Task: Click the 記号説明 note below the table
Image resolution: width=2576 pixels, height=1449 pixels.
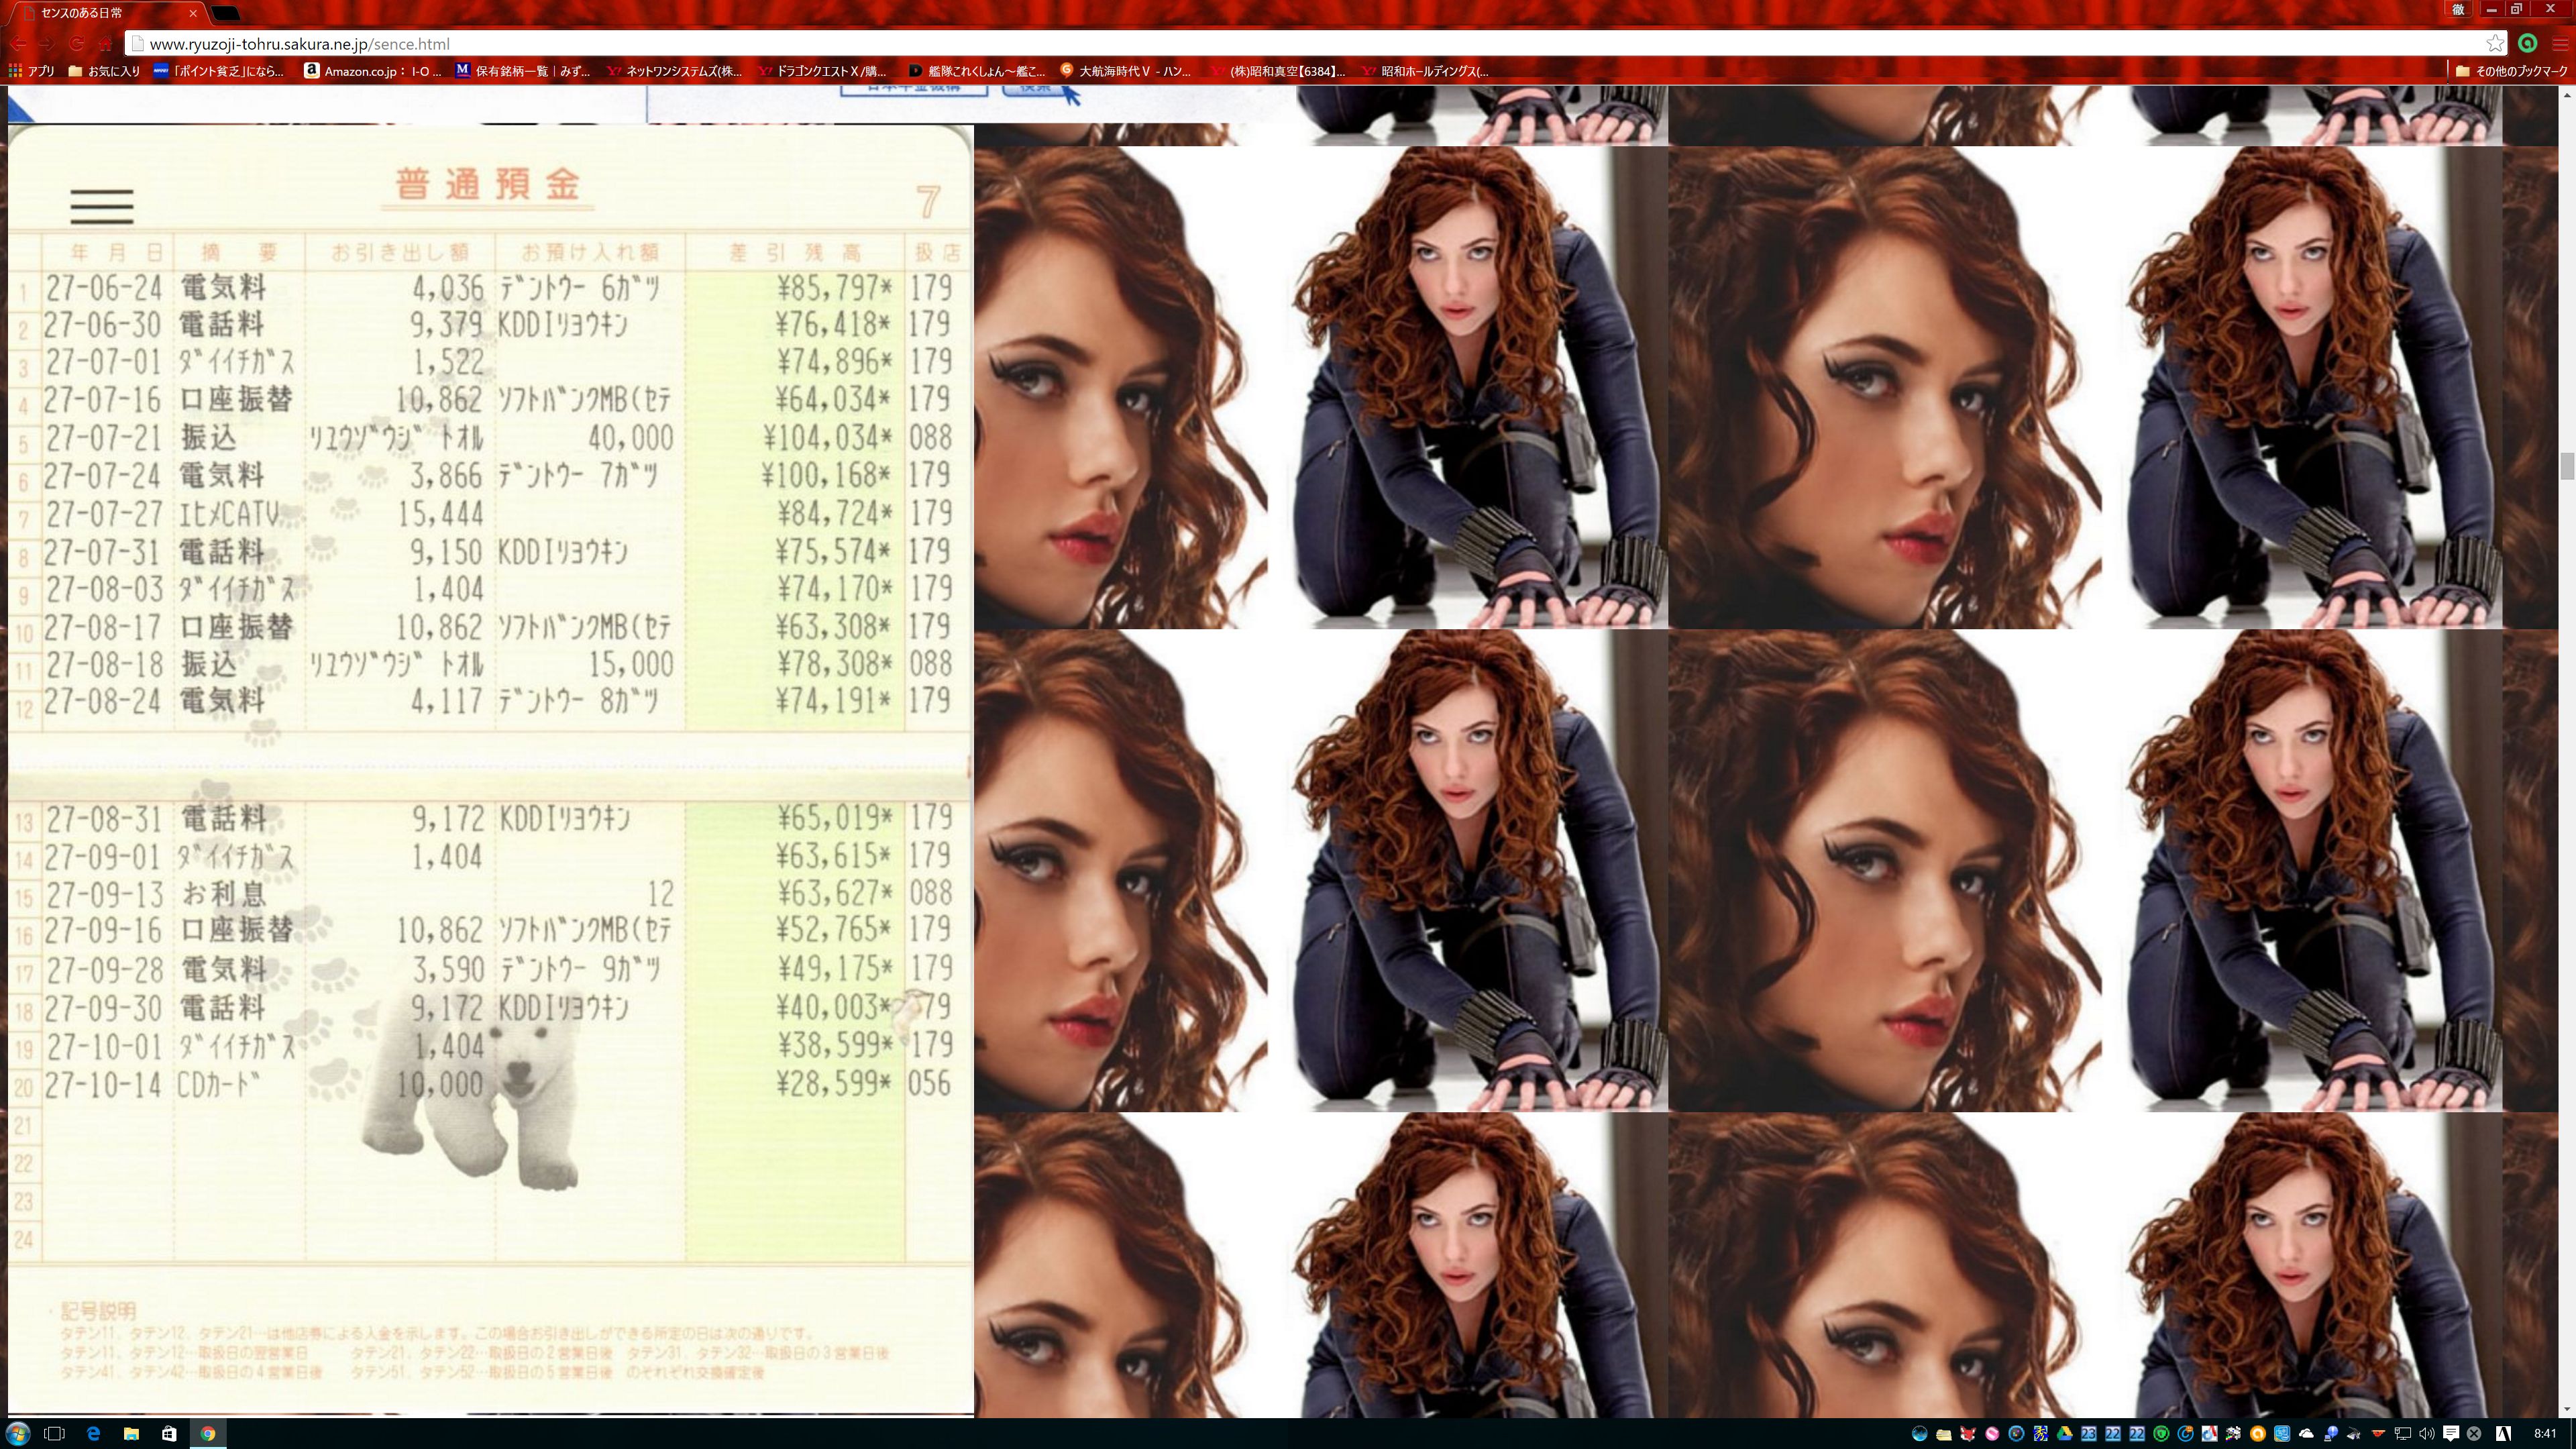Action: click(98, 1311)
